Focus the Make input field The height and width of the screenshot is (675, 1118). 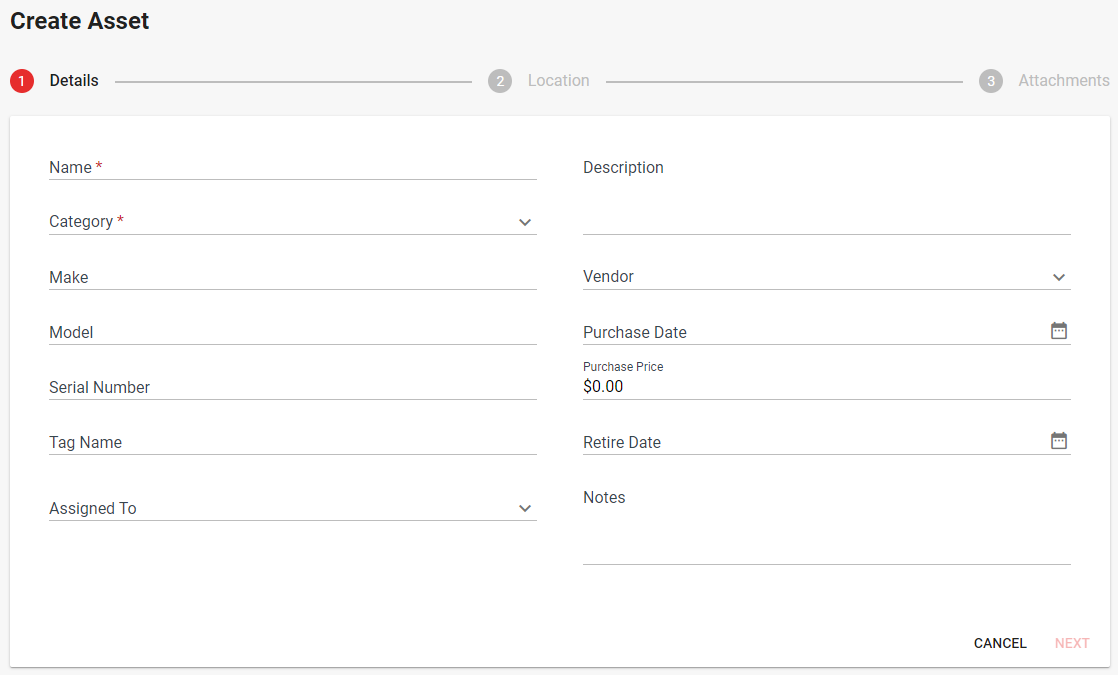point(292,277)
